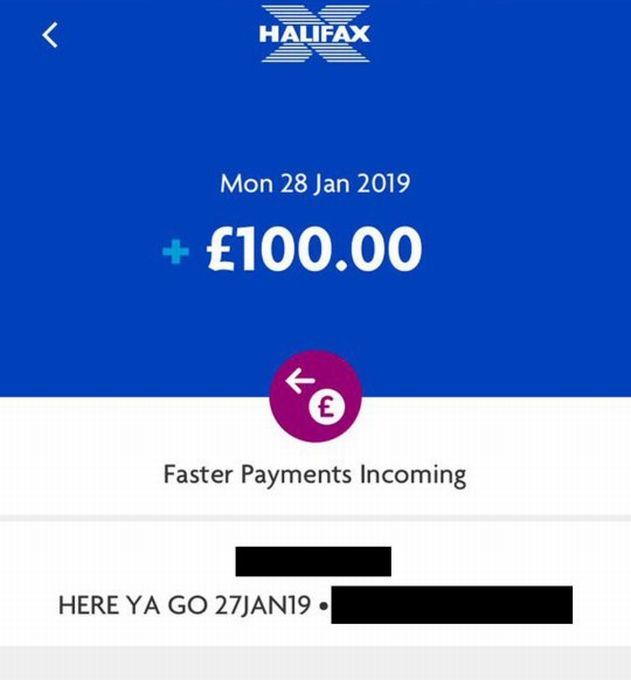Tap the 2019 year in the date
This screenshot has width=631, height=680.
point(384,183)
